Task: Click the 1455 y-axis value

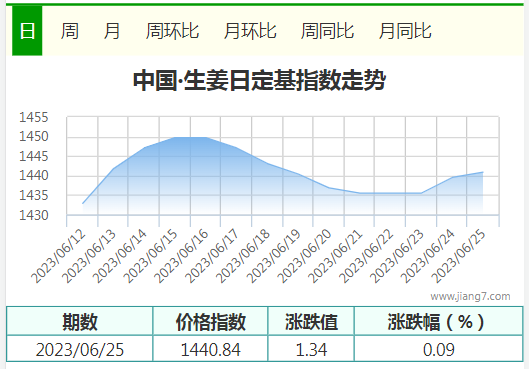Action: (x=34, y=117)
